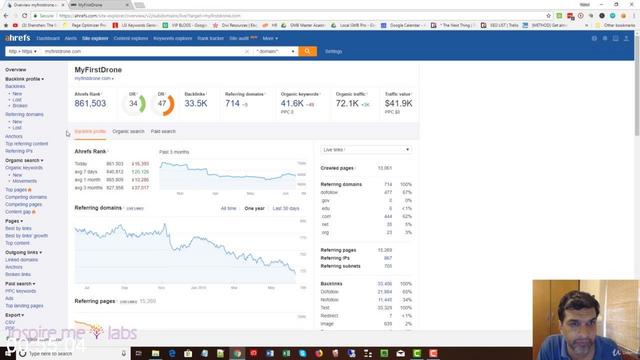Open Top referring content in sidebar
This screenshot has height=360, width=640.
(x=27, y=144)
